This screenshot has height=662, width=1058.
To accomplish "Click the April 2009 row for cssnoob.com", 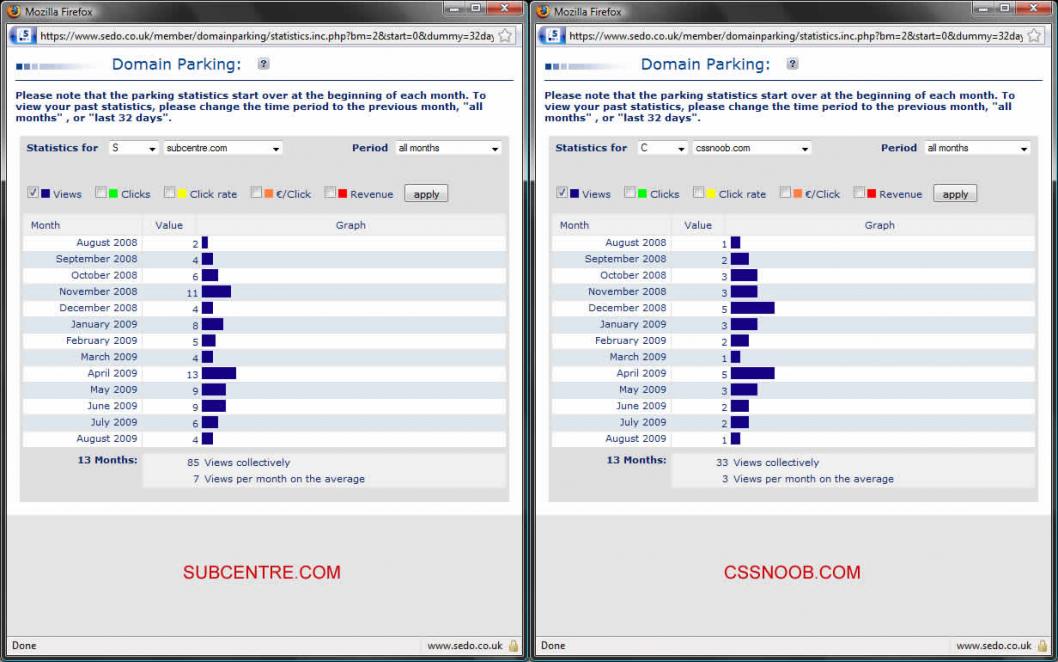I will [x=794, y=373].
